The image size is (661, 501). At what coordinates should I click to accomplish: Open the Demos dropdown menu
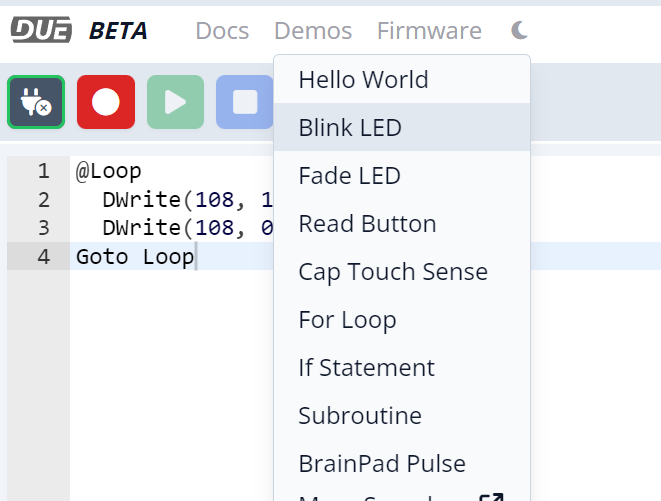(313, 31)
